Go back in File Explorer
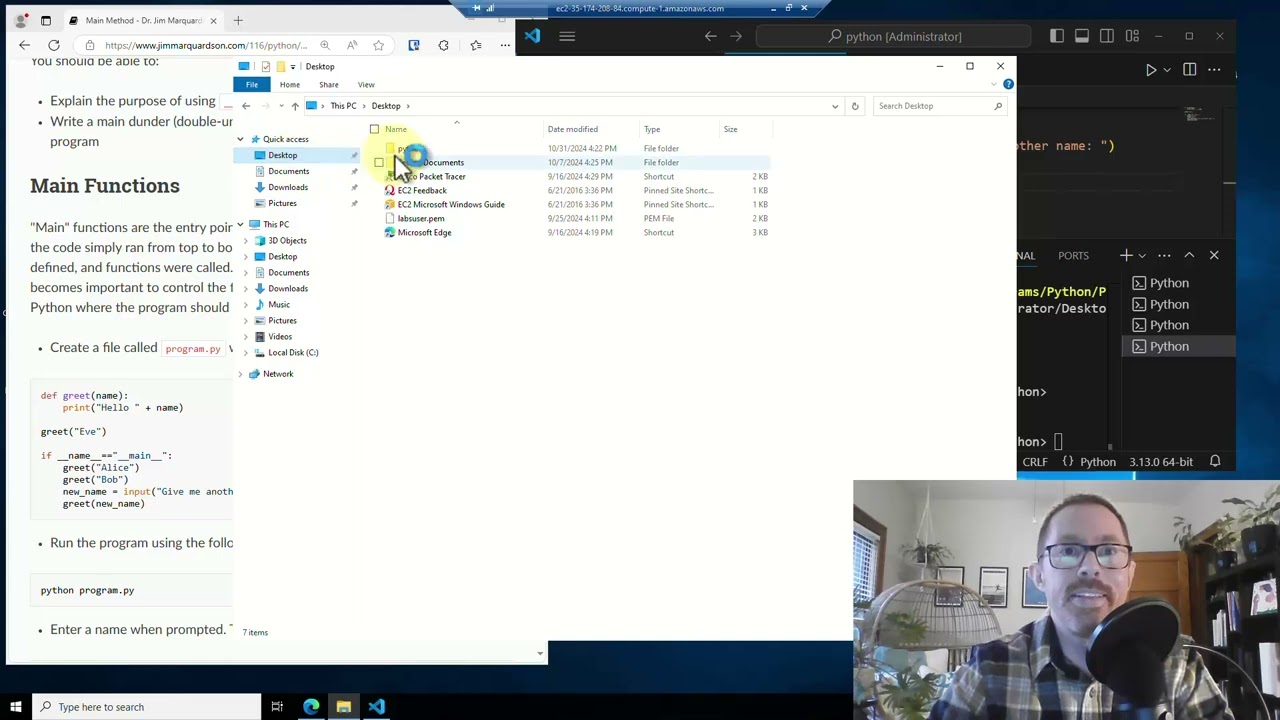The height and width of the screenshot is (720, 1280). (246, 106)
